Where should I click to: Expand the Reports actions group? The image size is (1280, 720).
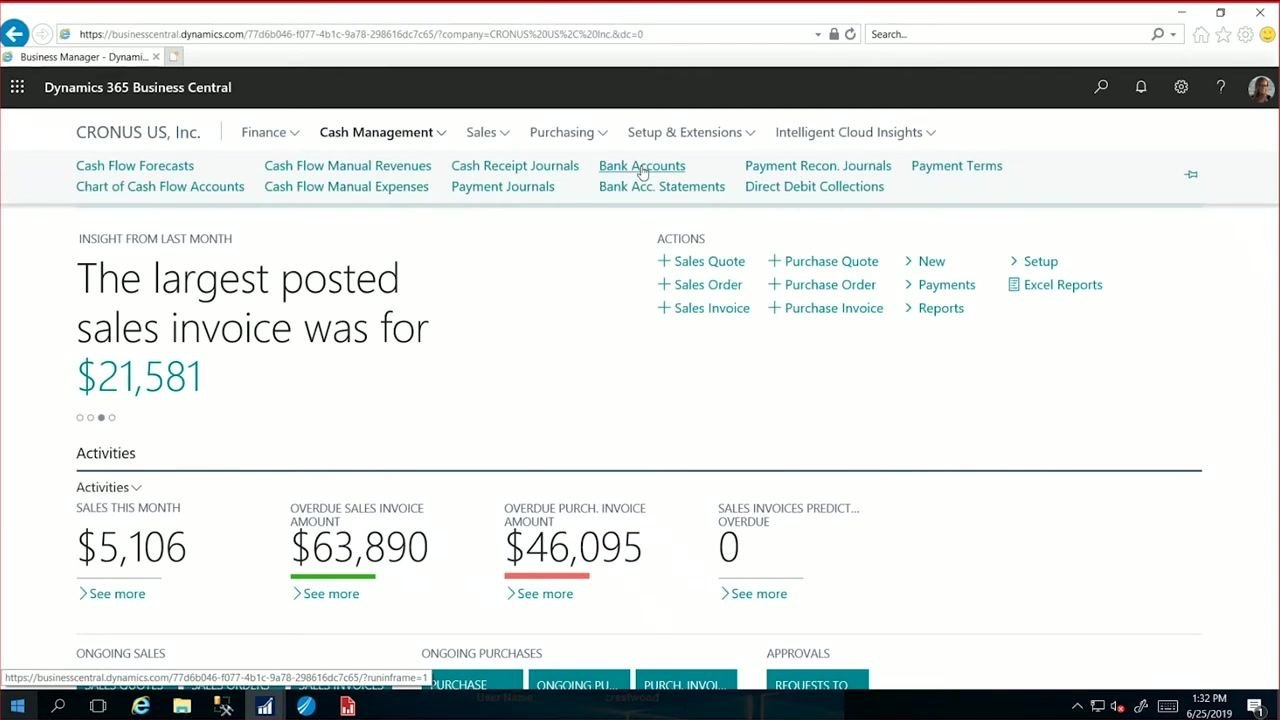tap(934, 308)
